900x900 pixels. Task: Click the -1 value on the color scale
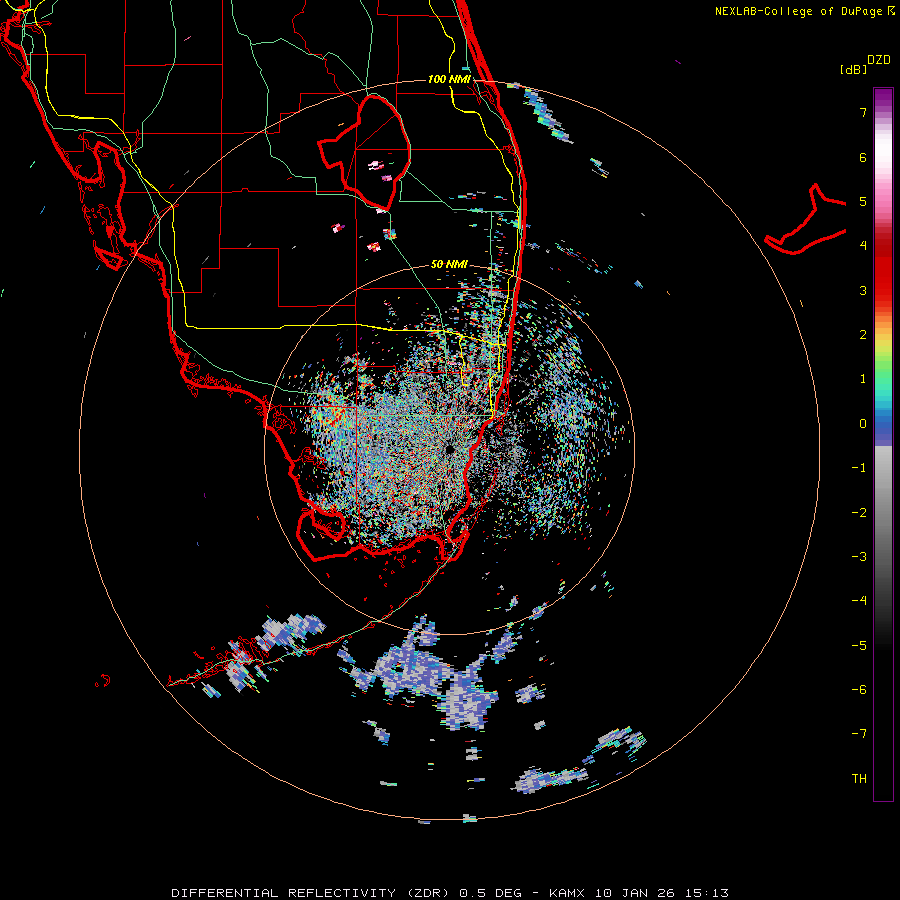859,468
